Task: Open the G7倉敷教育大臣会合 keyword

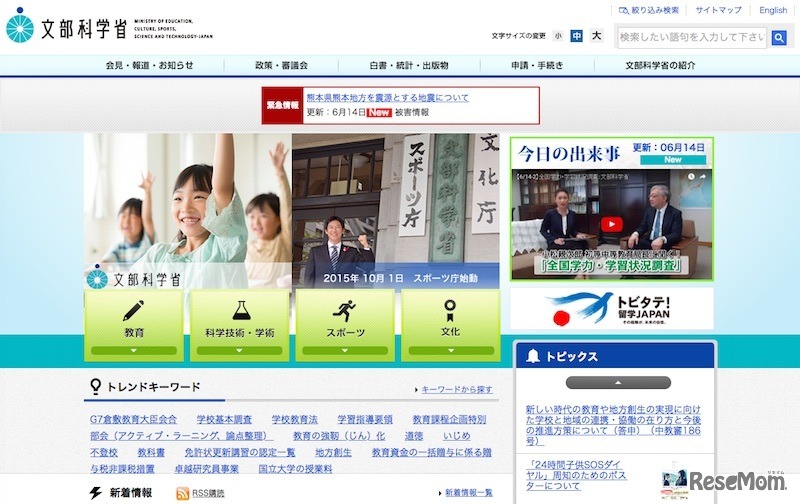Action: [133, 419]
